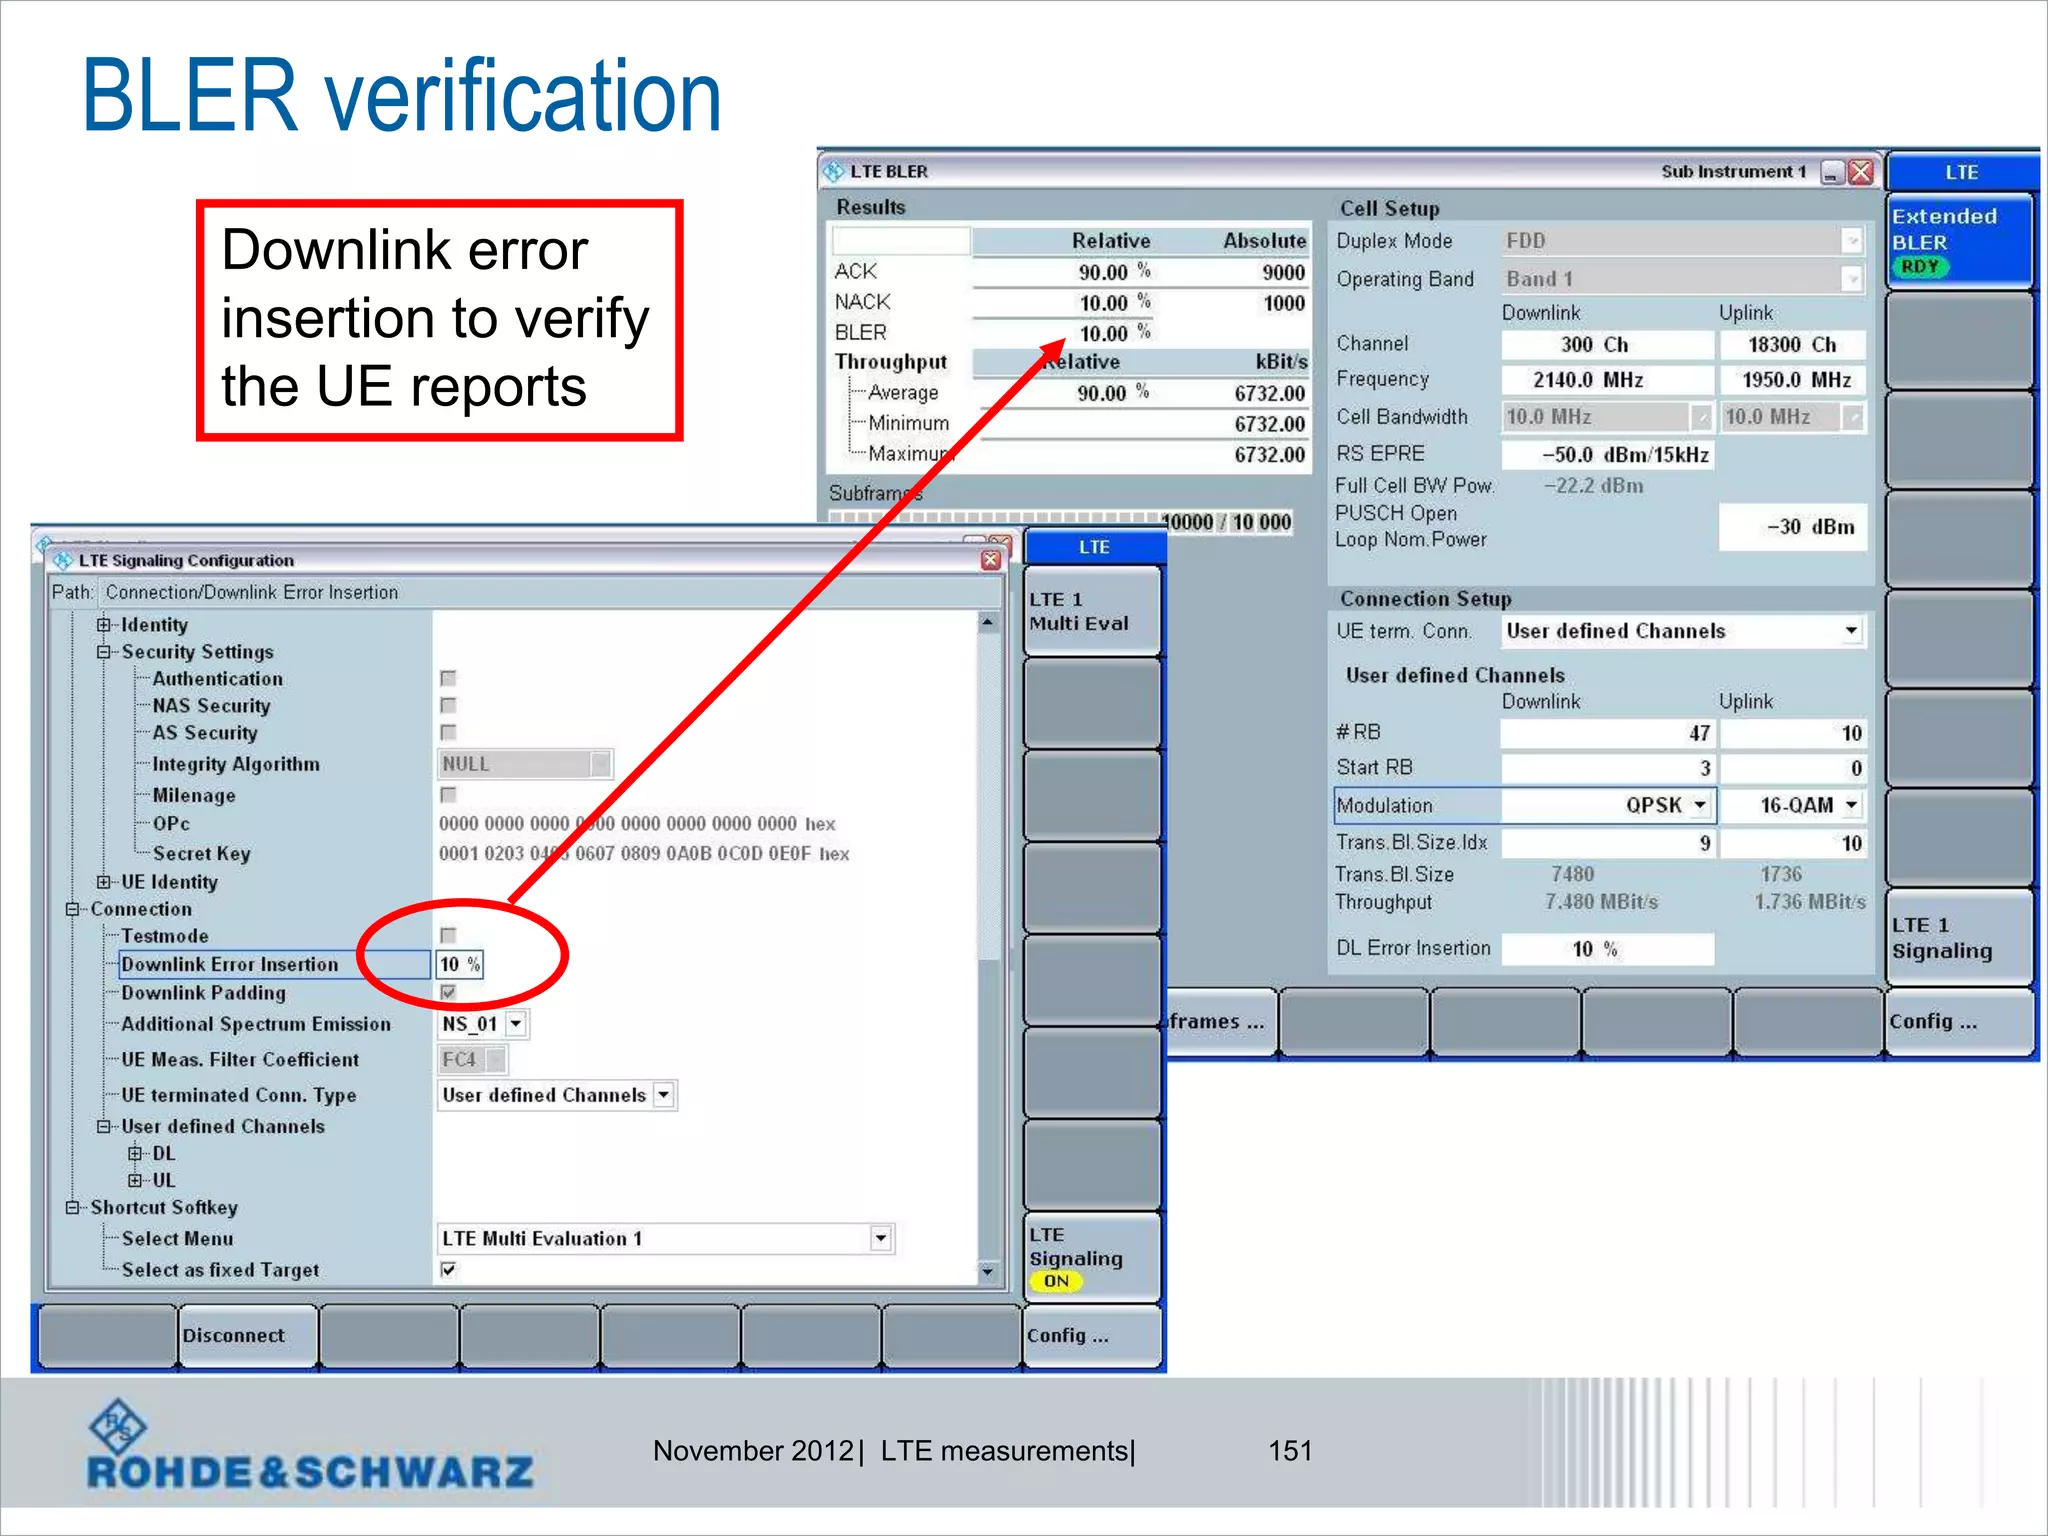
Task: Open the Integrity Algorithm NULL dropdown
Action: point(600,764)
